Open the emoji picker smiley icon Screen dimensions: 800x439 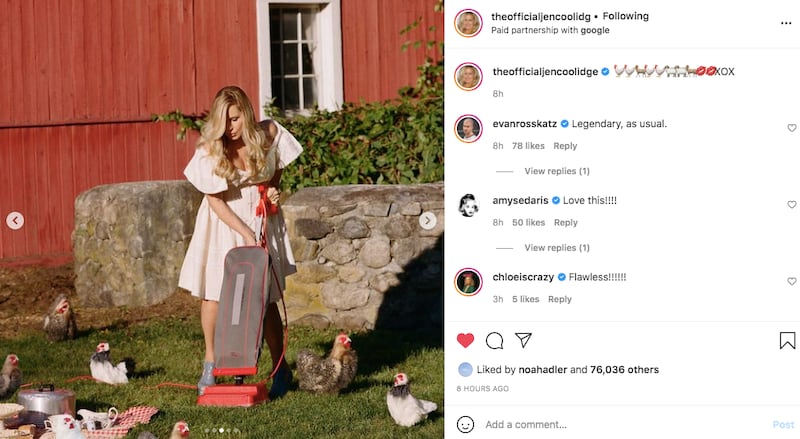[x=465, y=424]
